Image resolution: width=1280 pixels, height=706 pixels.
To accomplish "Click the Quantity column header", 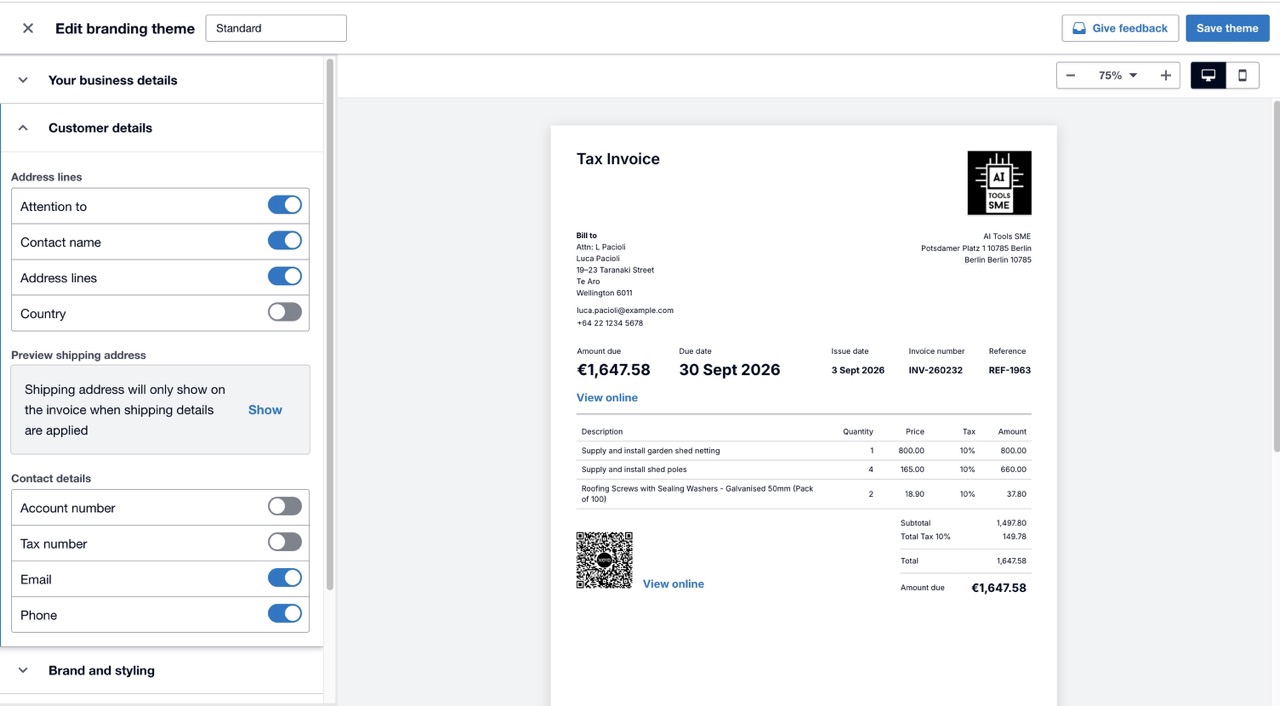I will coord(858,432).
